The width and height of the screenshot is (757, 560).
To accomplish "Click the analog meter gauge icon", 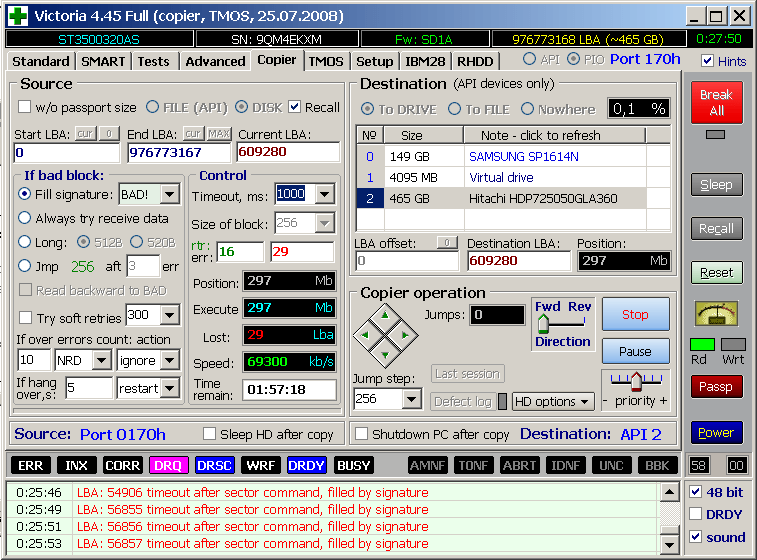I will click(716, 313).
